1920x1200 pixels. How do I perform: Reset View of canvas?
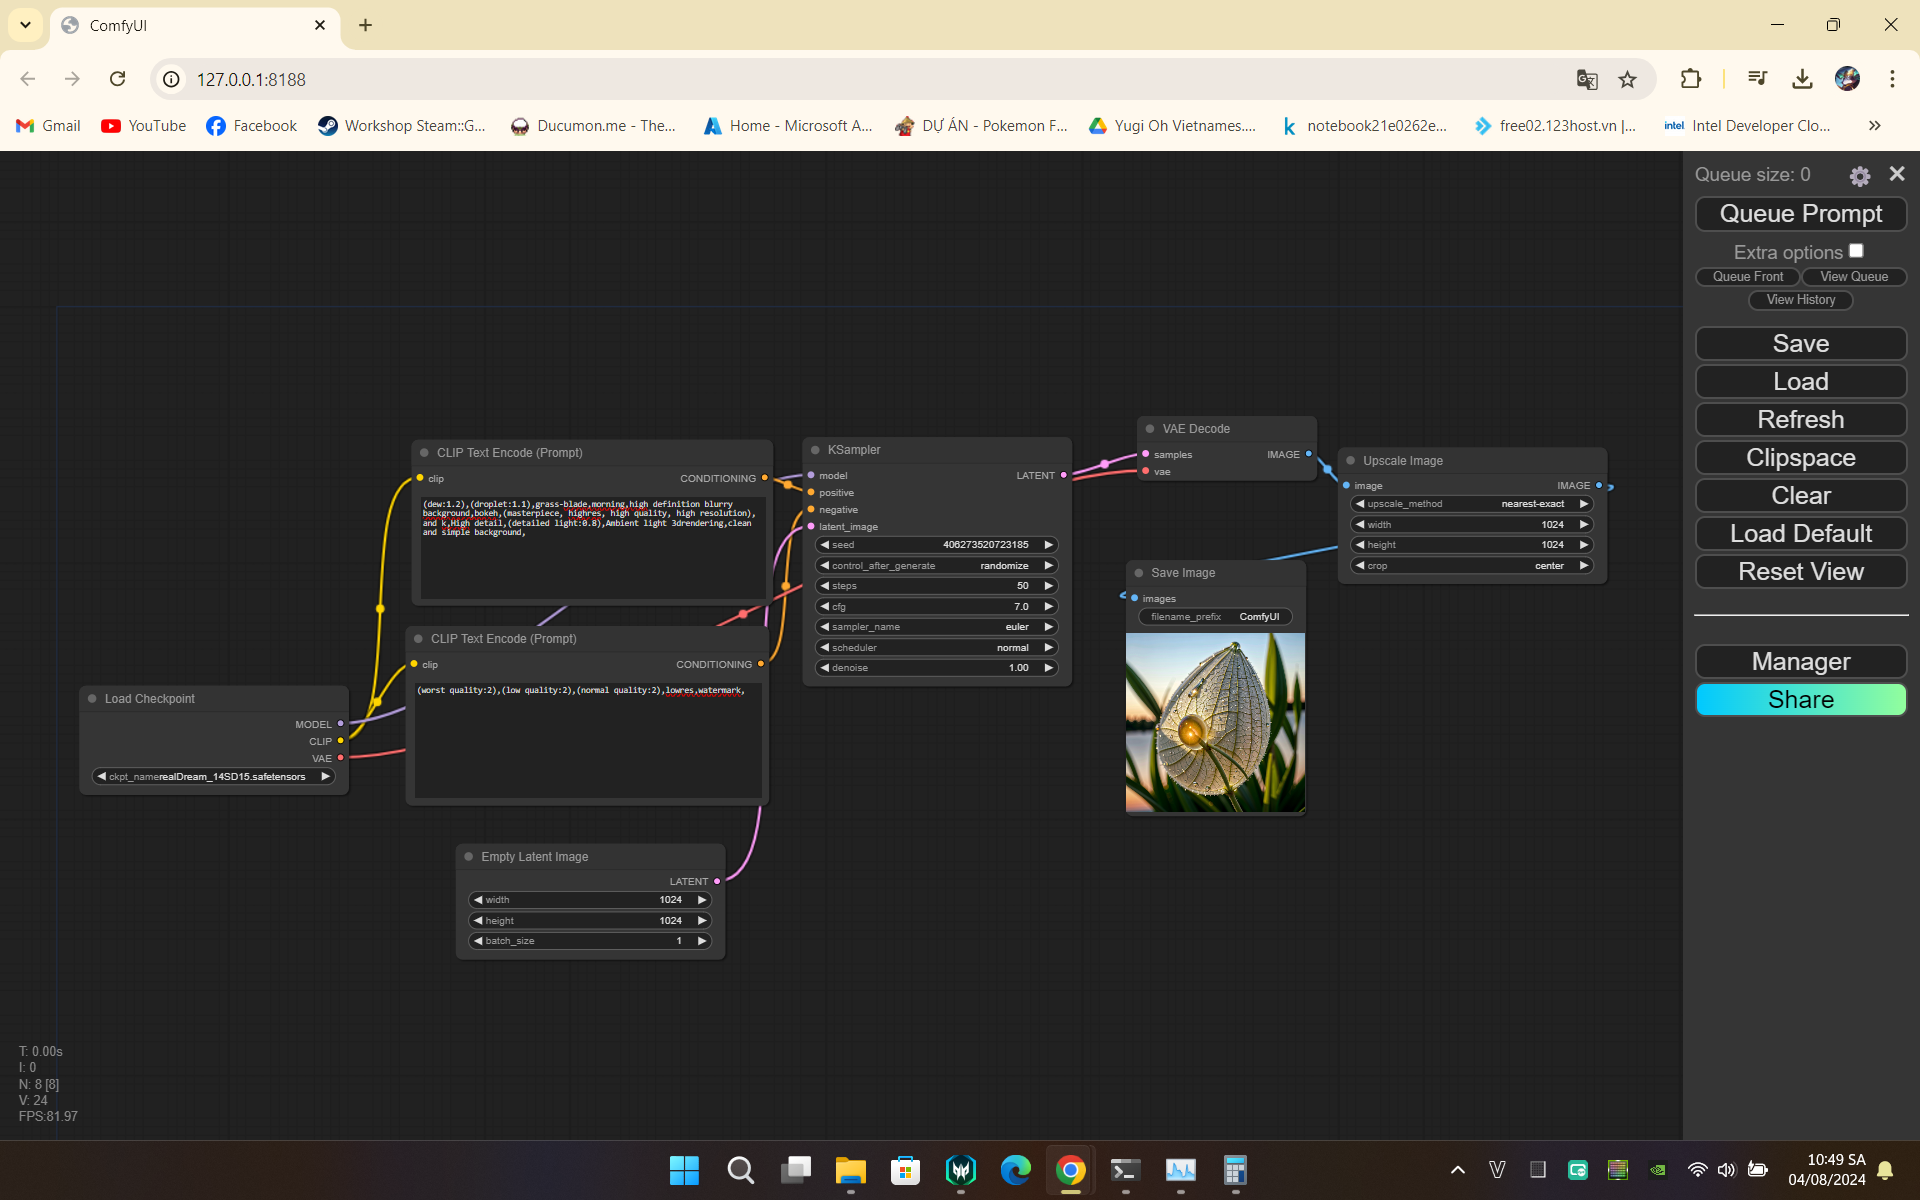(x=1800, y=572)
